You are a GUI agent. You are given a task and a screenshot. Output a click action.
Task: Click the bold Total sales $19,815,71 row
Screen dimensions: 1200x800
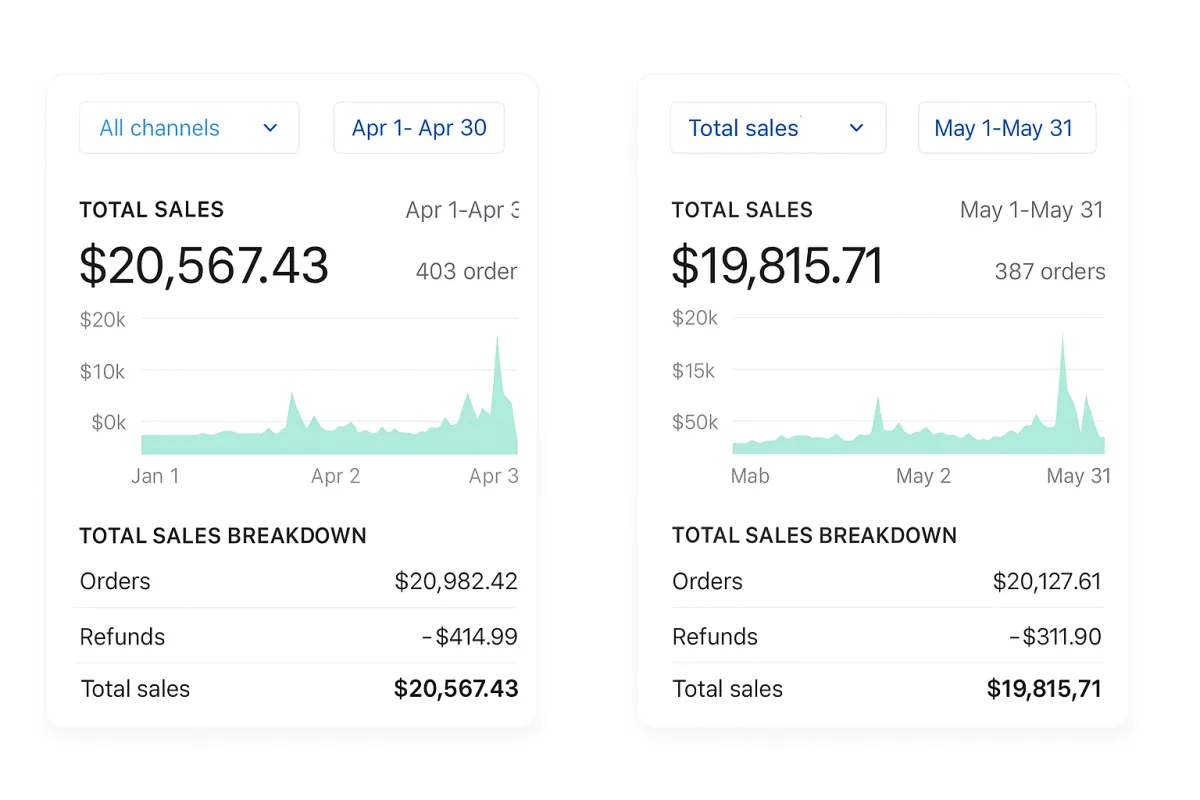click(886, 689)
